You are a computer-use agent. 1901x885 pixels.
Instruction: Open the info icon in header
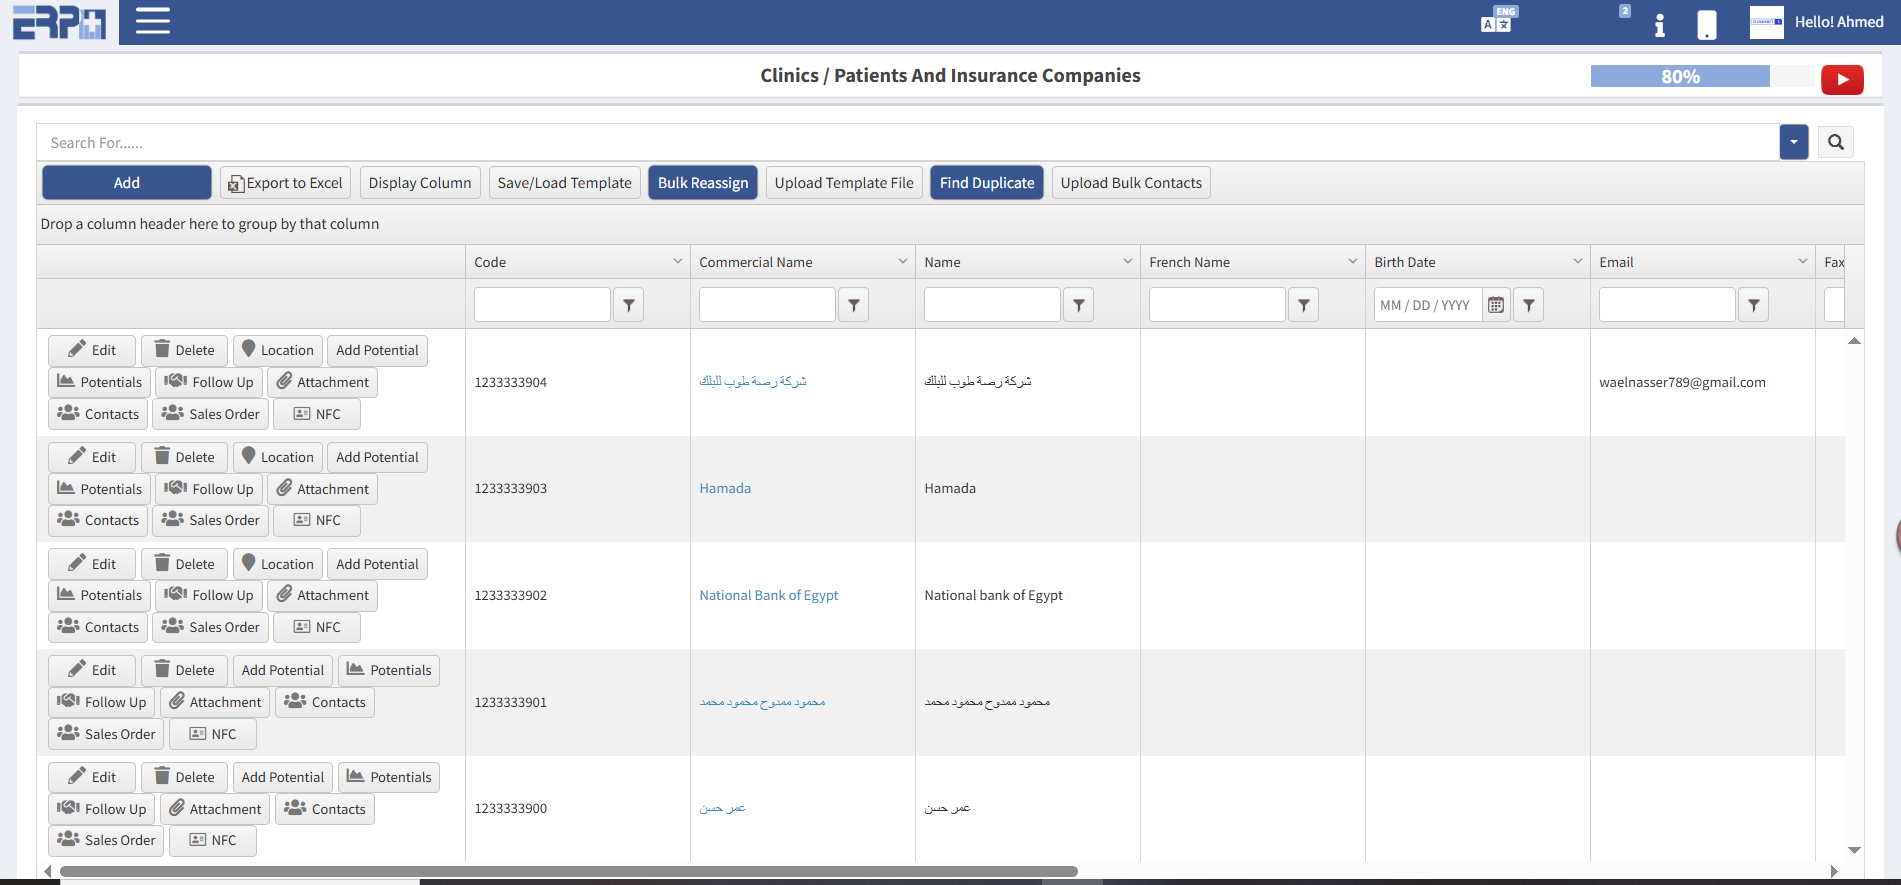(1659, 24)
